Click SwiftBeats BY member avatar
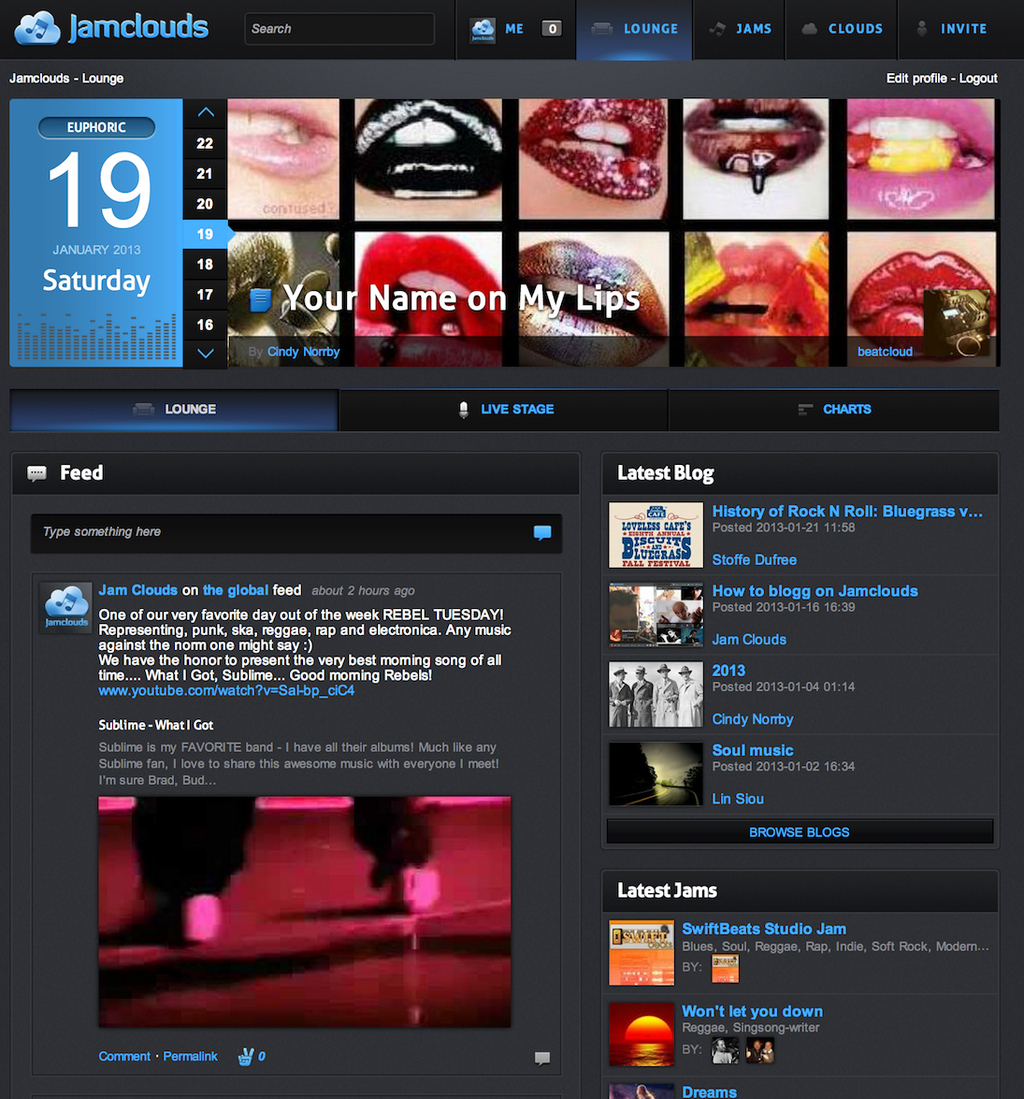 click(725, 969)
